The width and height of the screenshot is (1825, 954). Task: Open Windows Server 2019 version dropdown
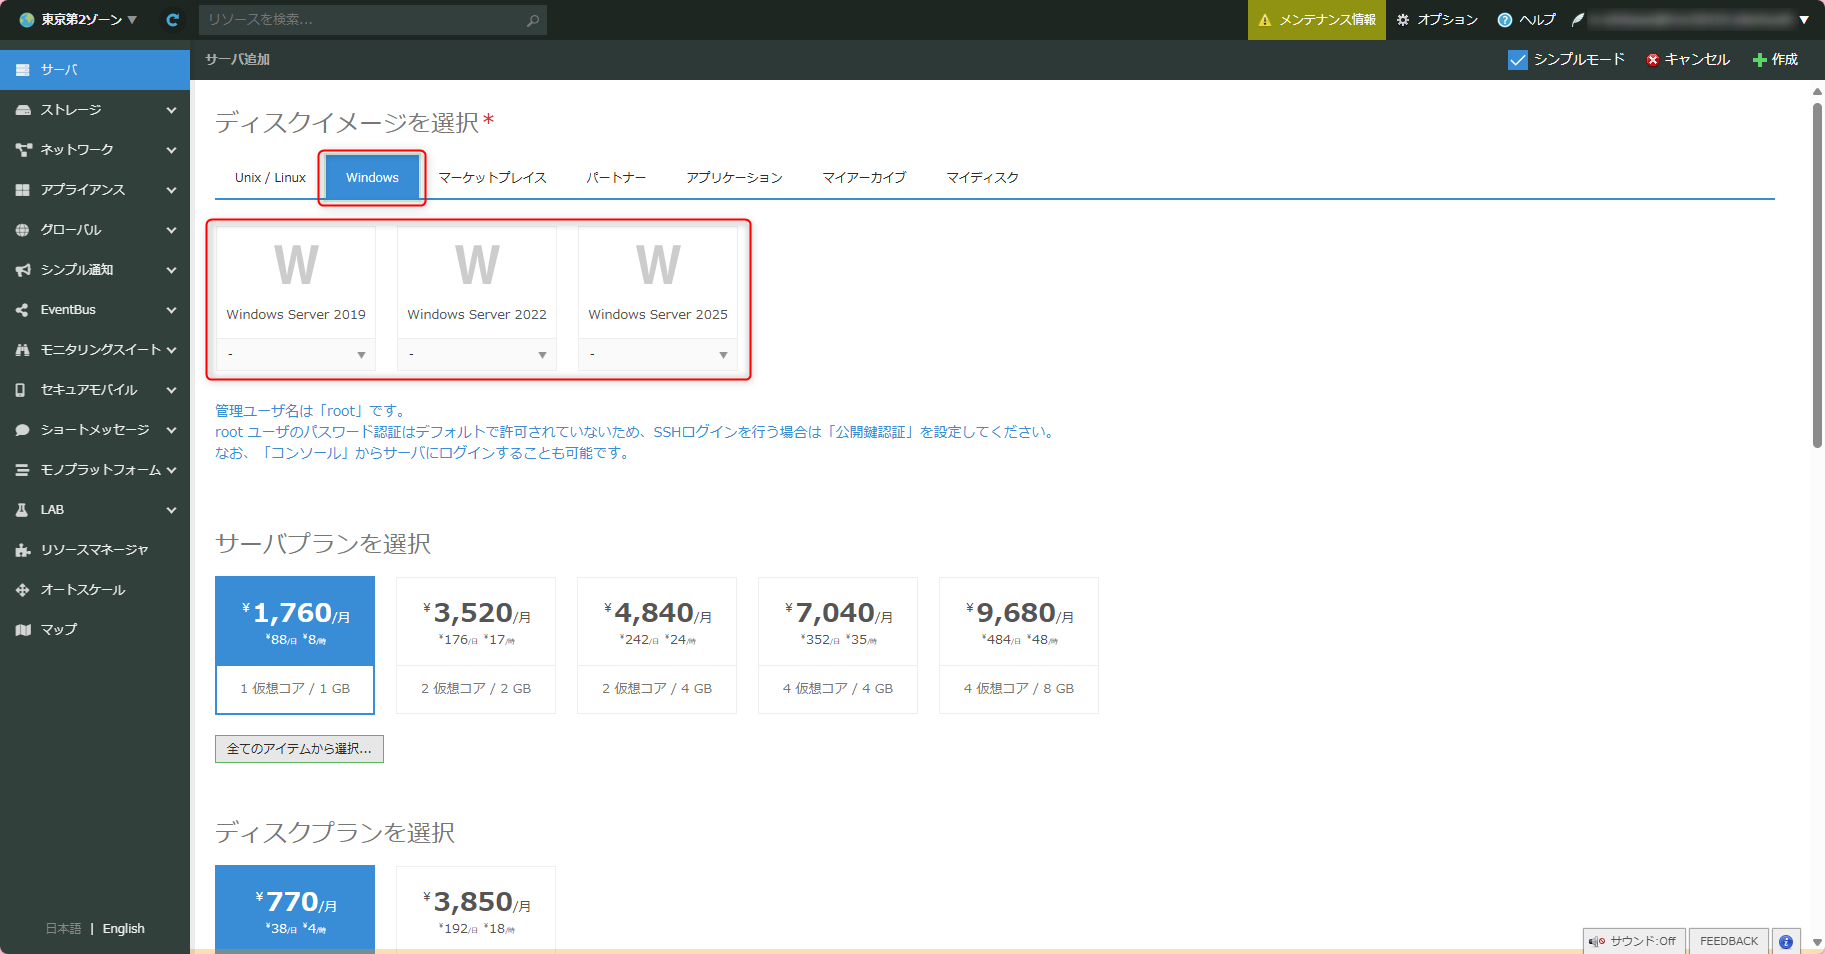pos(296,355)
